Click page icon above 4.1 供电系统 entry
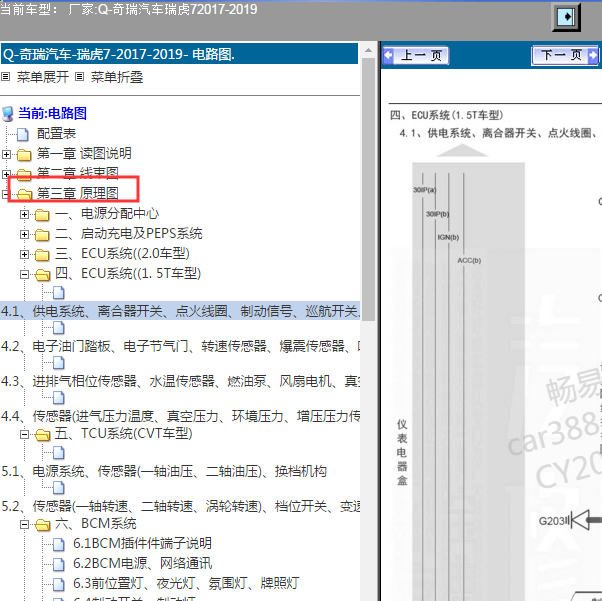 [58, 293]
